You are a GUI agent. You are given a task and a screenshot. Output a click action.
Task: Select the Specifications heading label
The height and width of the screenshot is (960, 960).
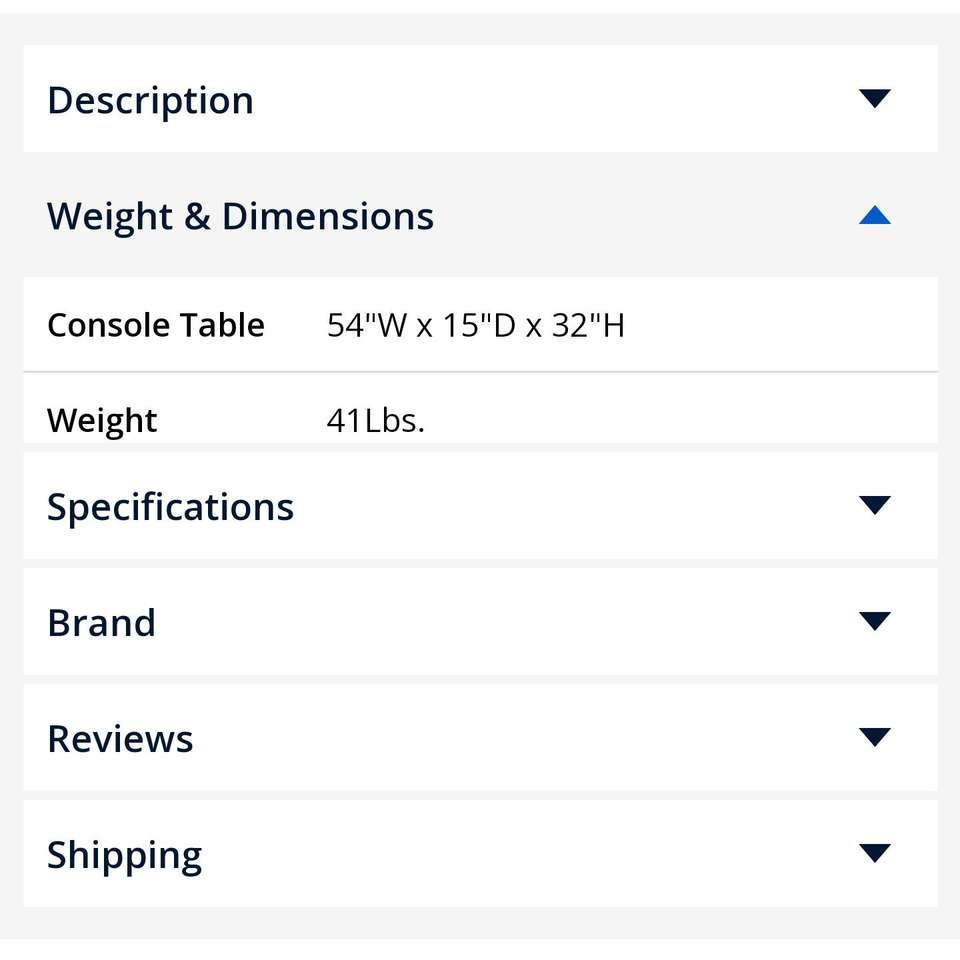tap(170, 507)
